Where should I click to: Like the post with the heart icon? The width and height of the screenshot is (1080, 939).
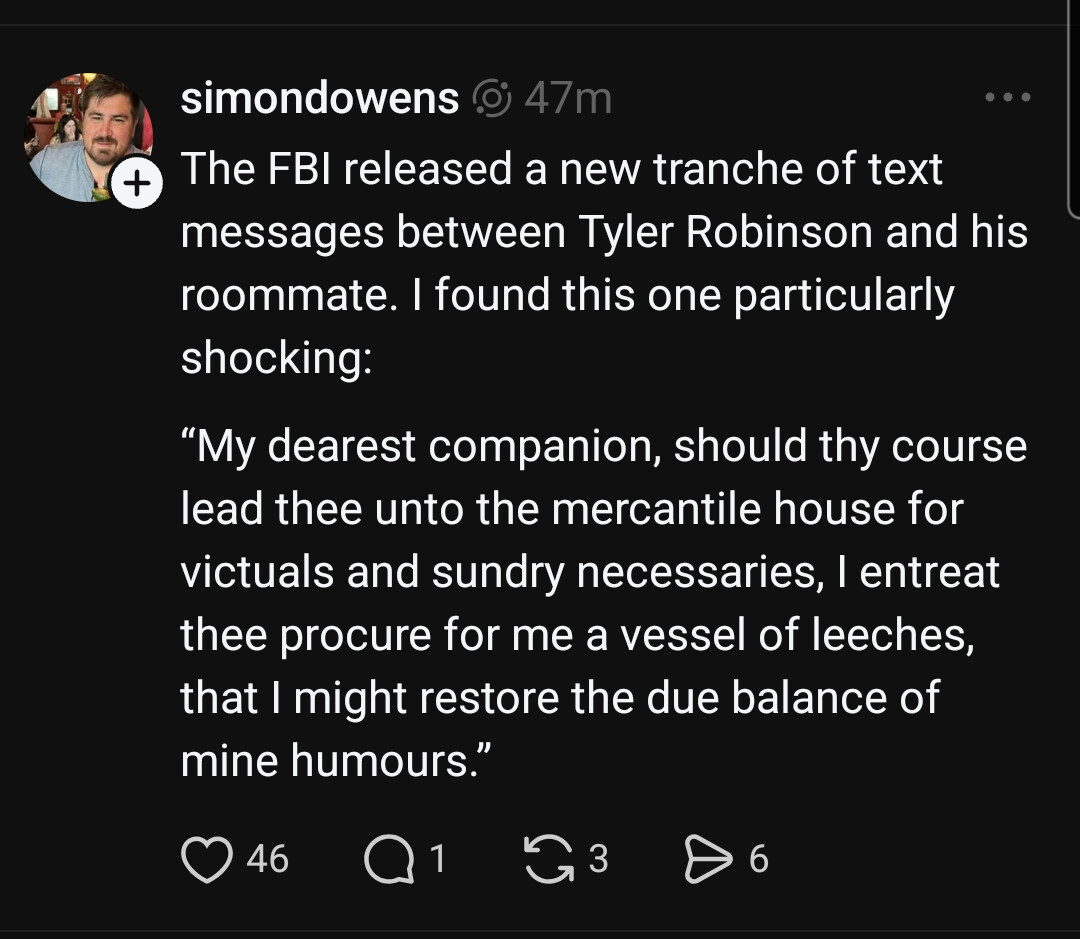point(206,859)
